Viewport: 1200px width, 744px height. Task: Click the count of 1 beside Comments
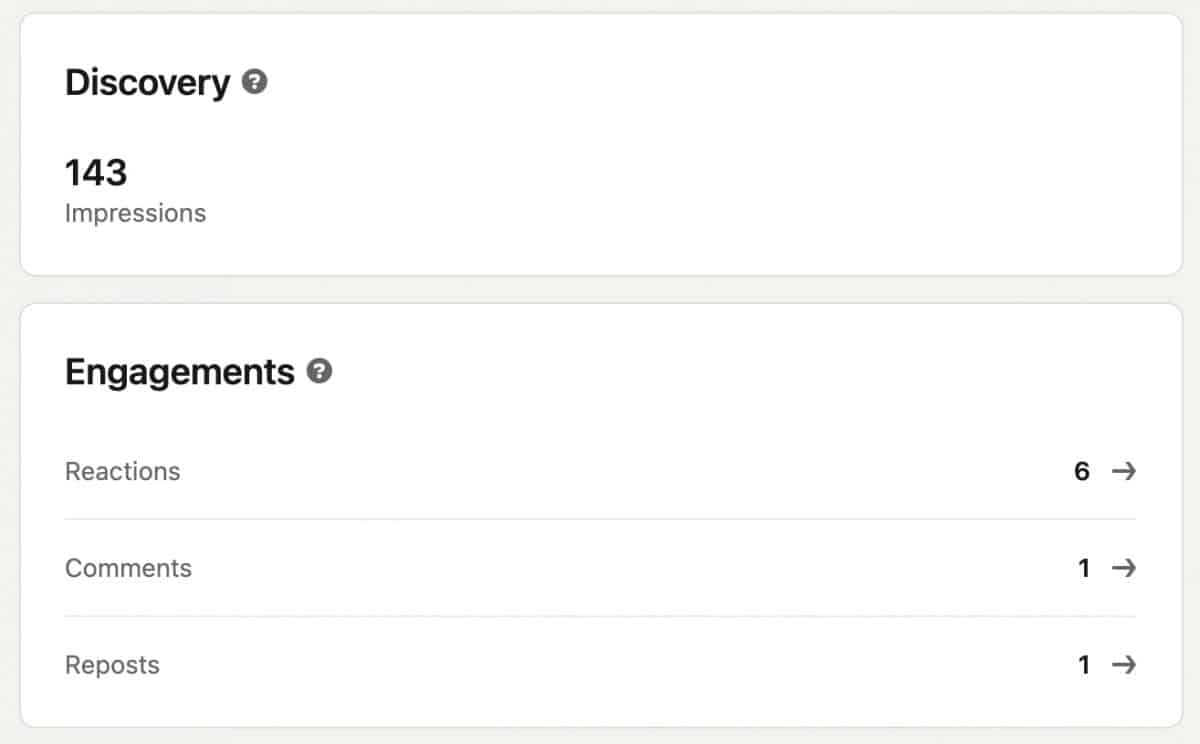(x=1084, y=568)
